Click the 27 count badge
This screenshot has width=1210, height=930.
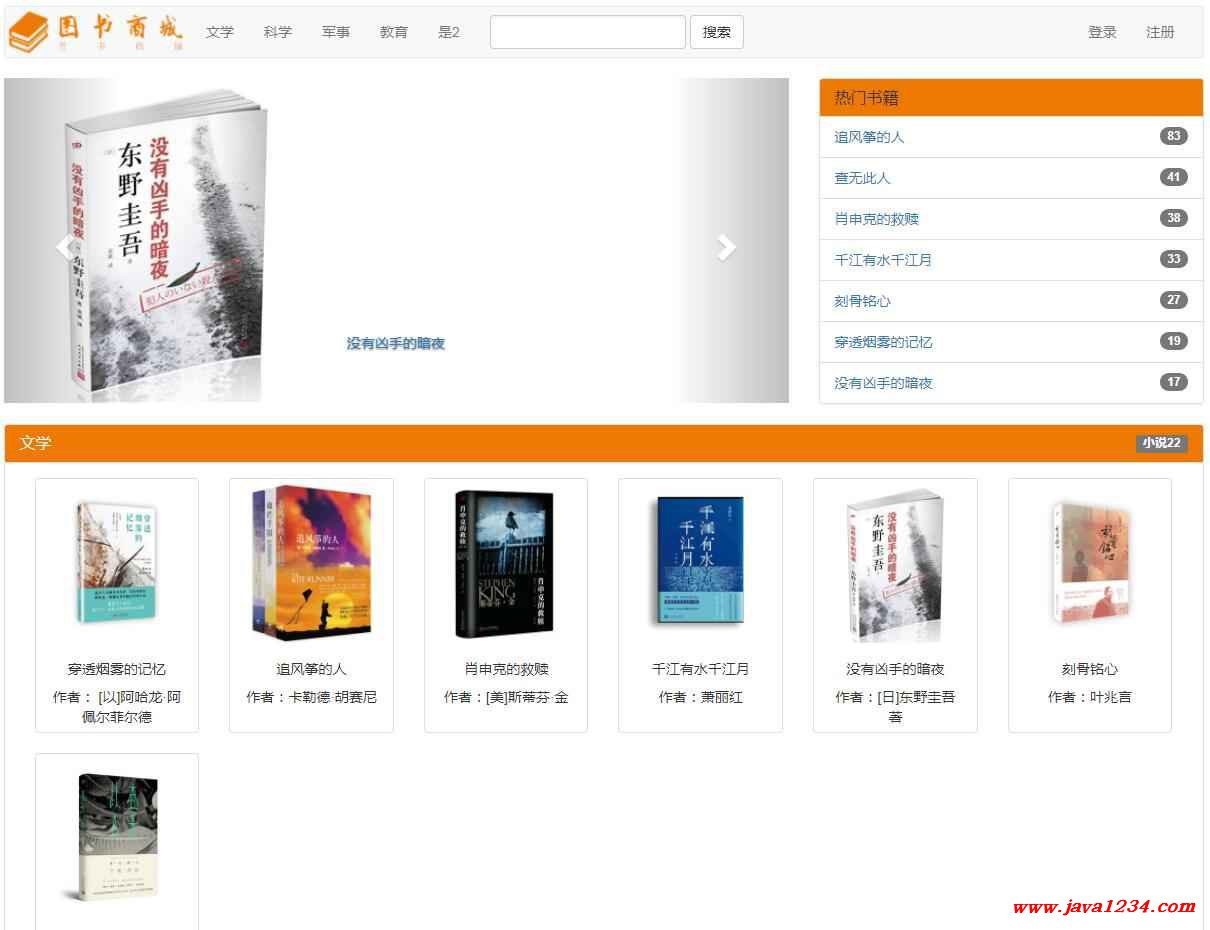pos(1174,300)
